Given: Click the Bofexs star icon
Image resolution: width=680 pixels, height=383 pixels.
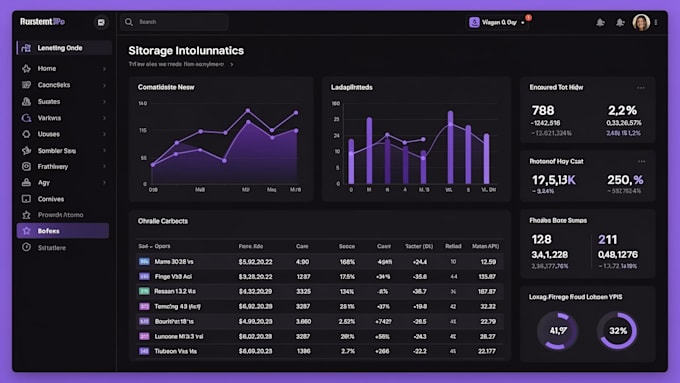Looking at the screenshot, I should [26, 231].
